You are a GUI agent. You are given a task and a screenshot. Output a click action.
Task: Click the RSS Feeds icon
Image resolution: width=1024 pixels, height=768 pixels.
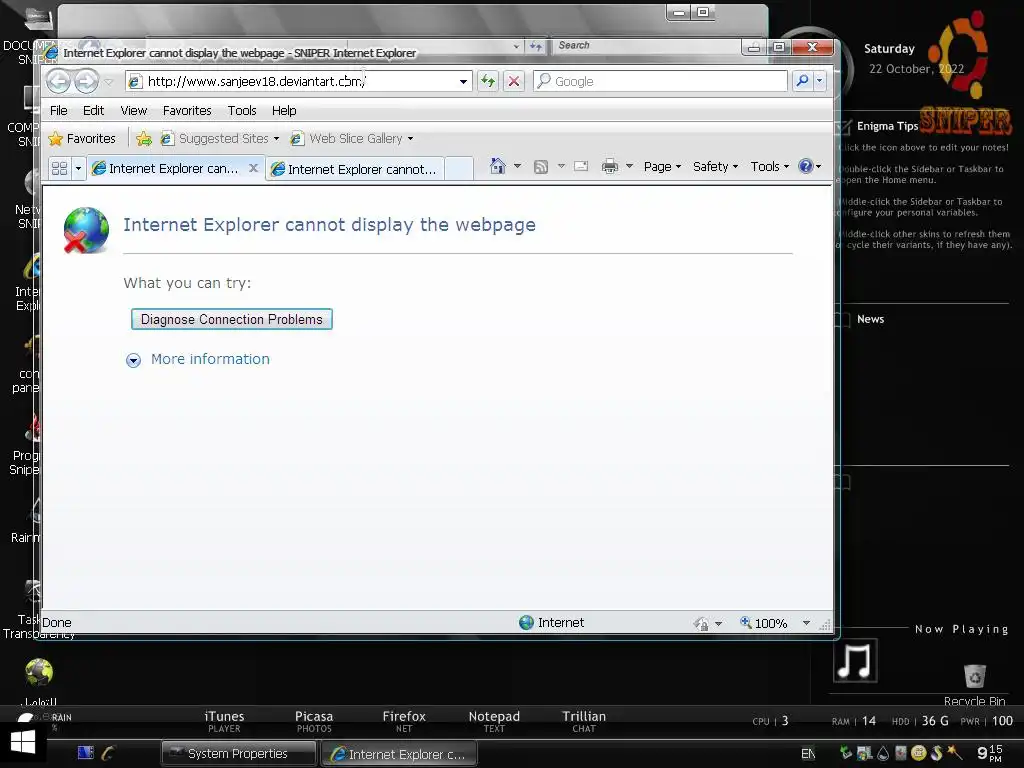pyautogui.click(x=541, y=167)
